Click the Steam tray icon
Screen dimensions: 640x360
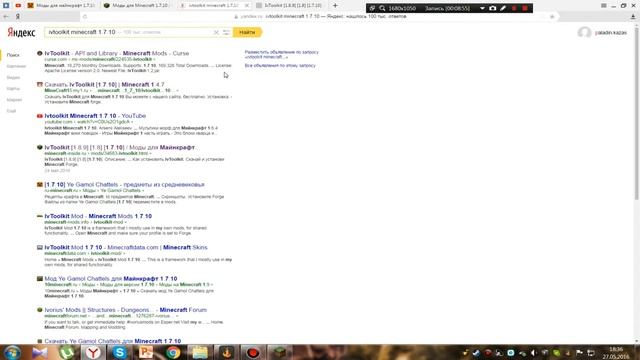point(476,353)
